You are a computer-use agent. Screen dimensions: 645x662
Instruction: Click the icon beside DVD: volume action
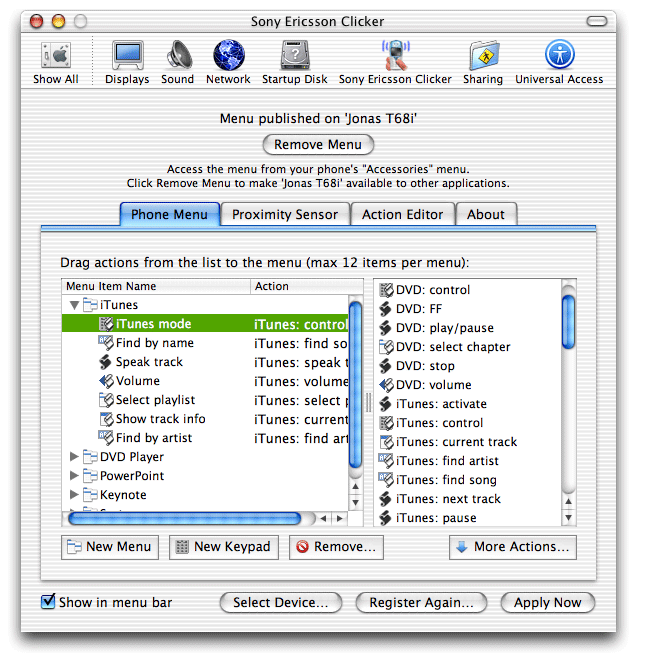tap(386, 385)
